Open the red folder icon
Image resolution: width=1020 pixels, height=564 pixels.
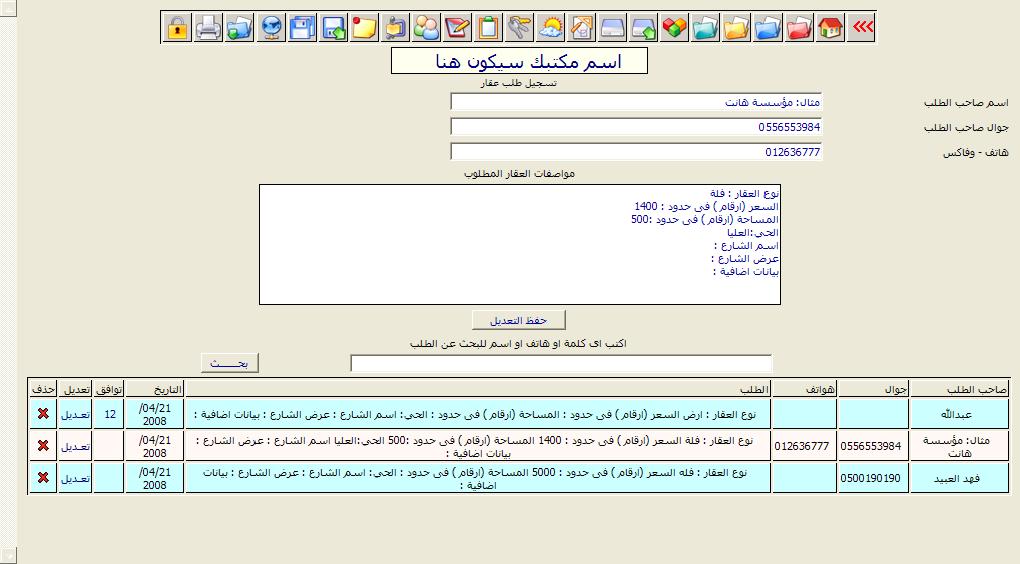(799, 27)
